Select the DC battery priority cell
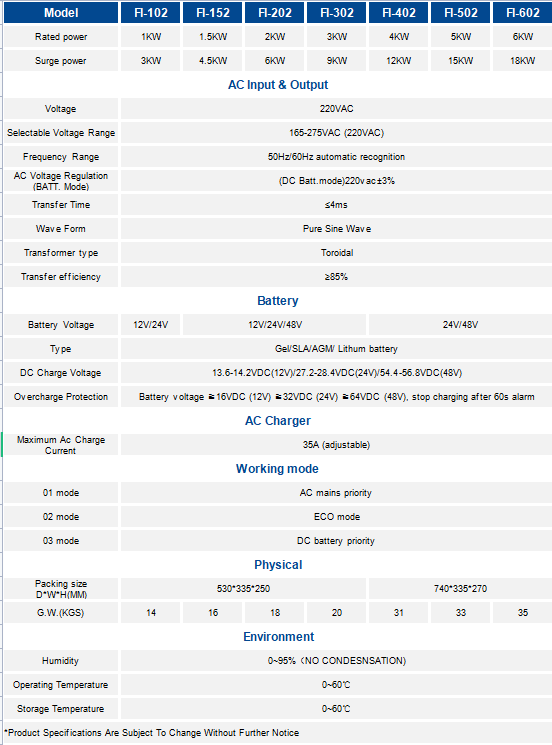Viewport: 552px width, 745px height. pyautogui.click(x=336, y=541)
